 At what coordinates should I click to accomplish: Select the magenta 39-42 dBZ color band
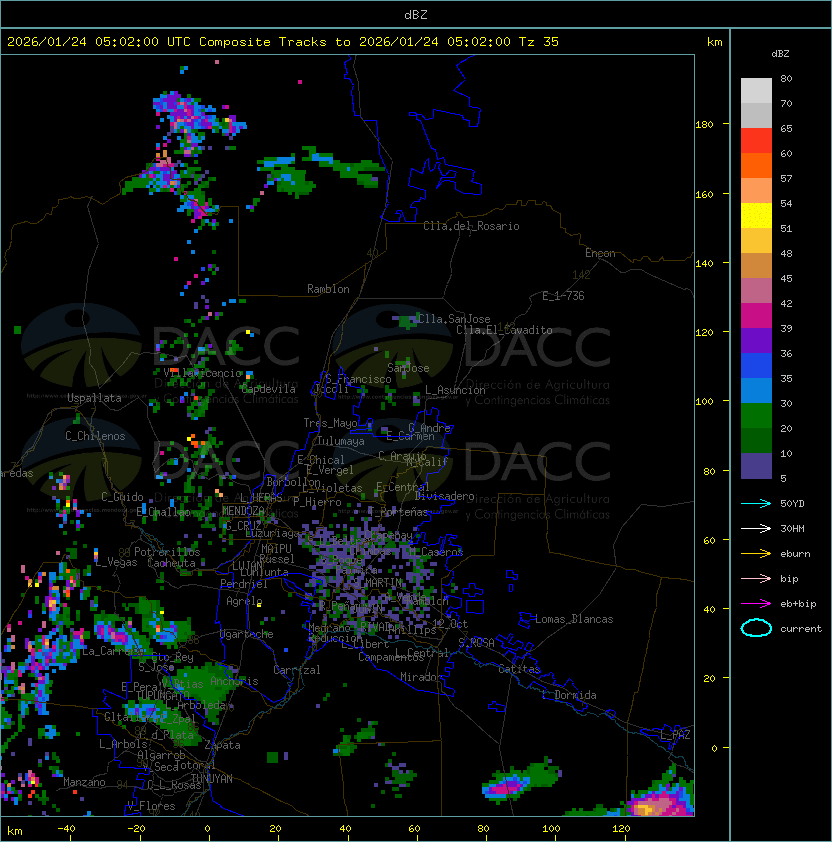(756, 316)
